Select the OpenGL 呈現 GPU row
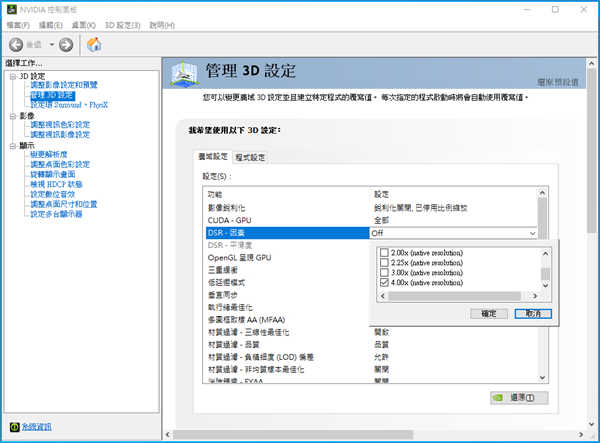 click(x=287, y=258)
